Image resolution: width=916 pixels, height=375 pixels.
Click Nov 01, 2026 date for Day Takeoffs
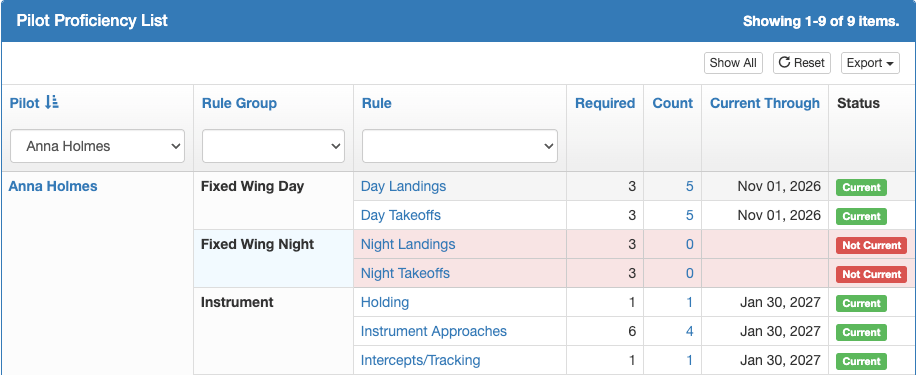click(779, 216)
